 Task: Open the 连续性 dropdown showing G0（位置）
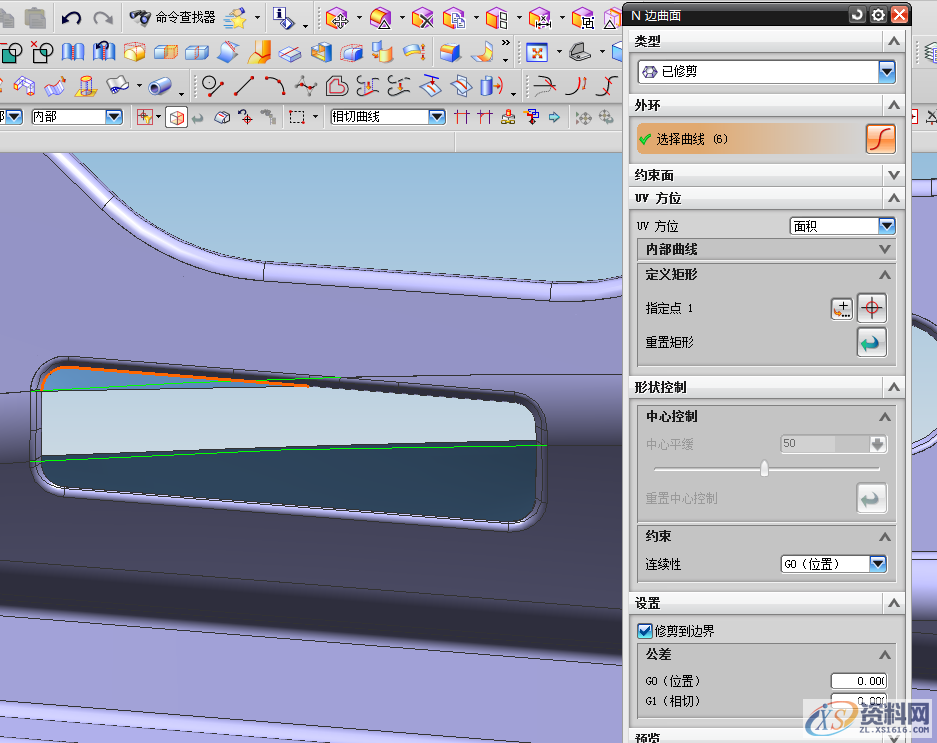pos(877,563)
